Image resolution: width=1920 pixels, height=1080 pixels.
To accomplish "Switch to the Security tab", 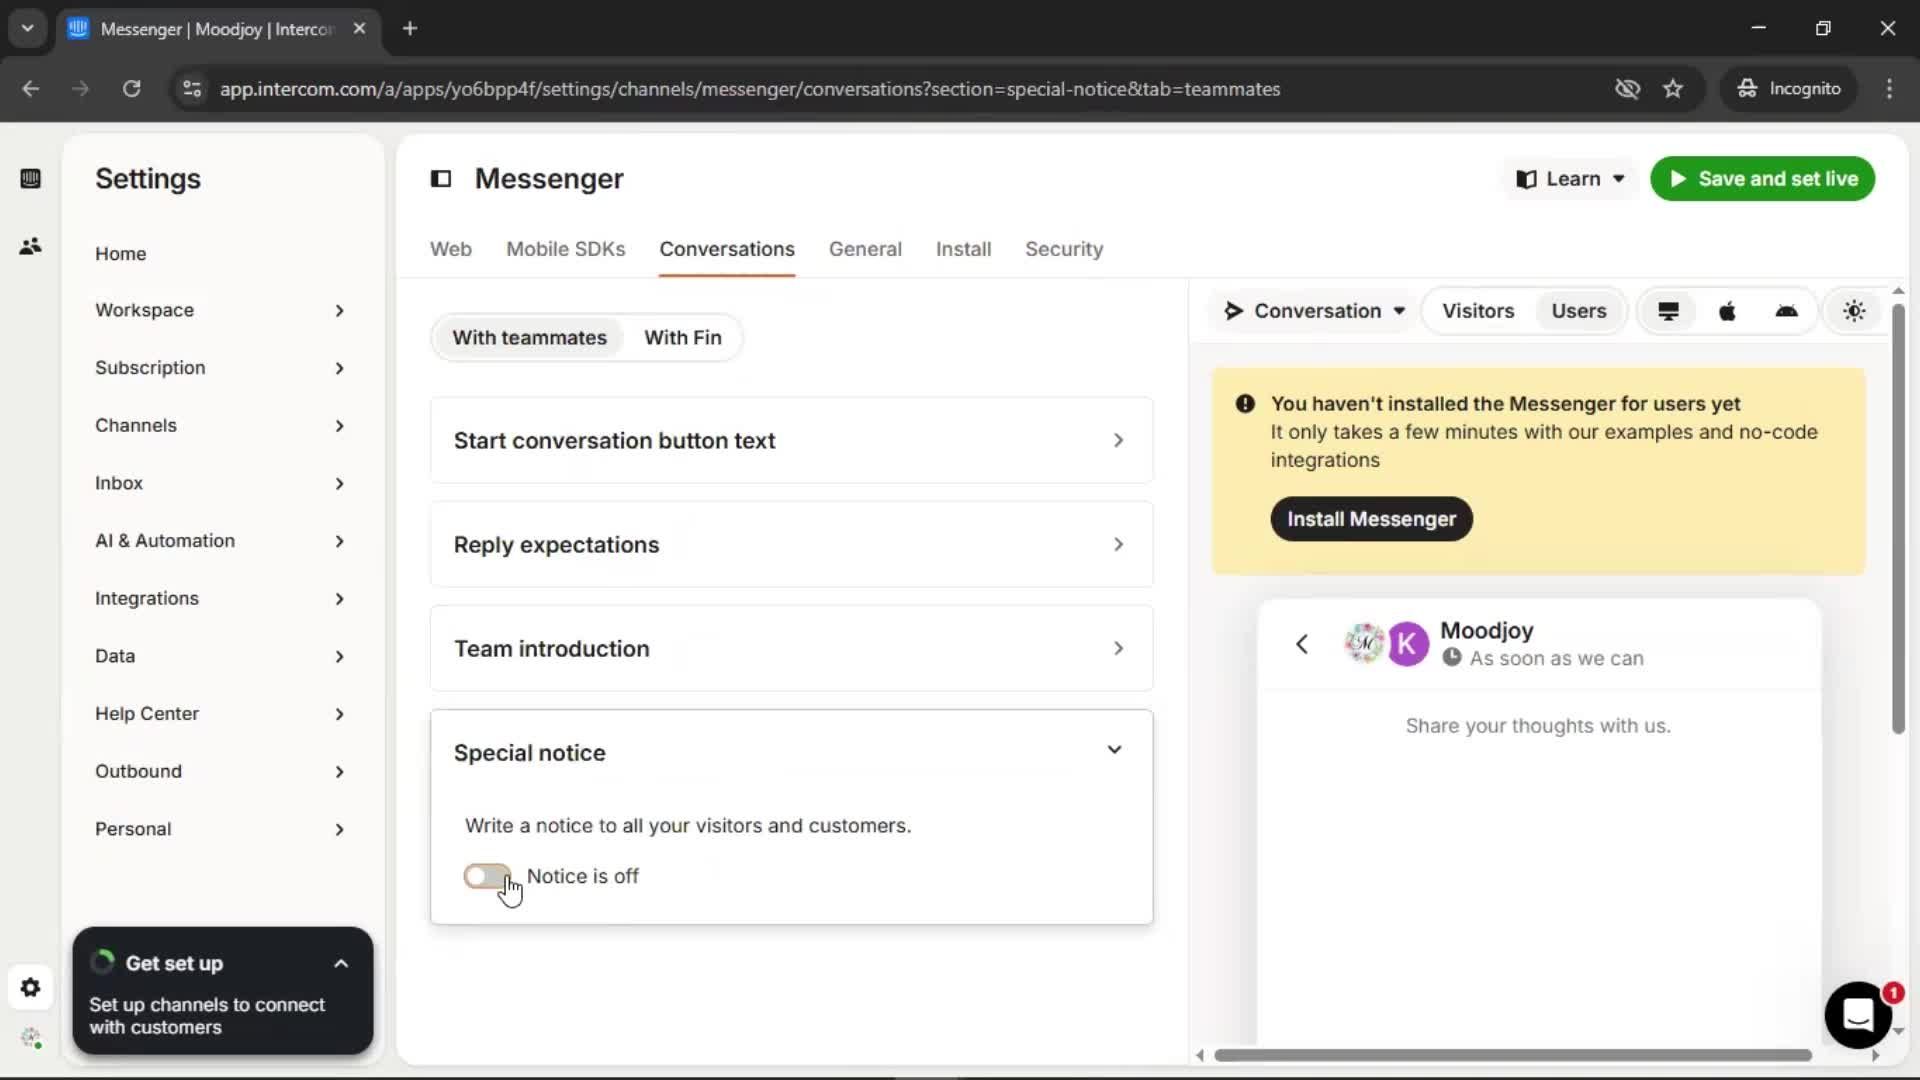I will [1064, 249].
